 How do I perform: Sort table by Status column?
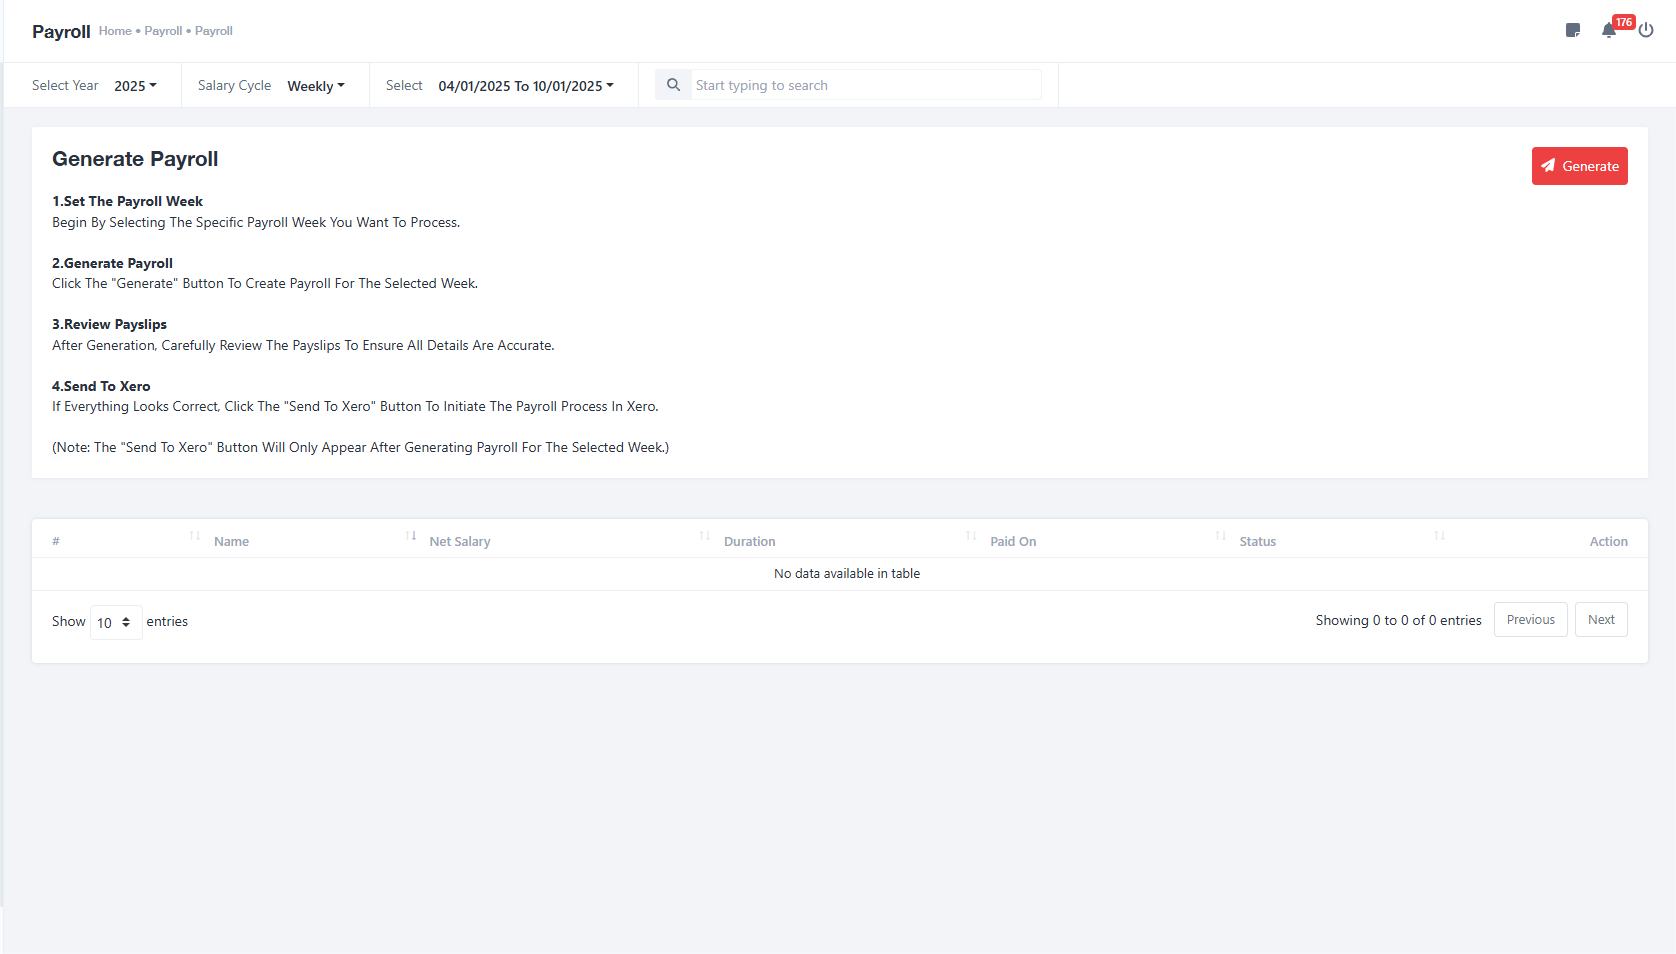coord(1257,541)
